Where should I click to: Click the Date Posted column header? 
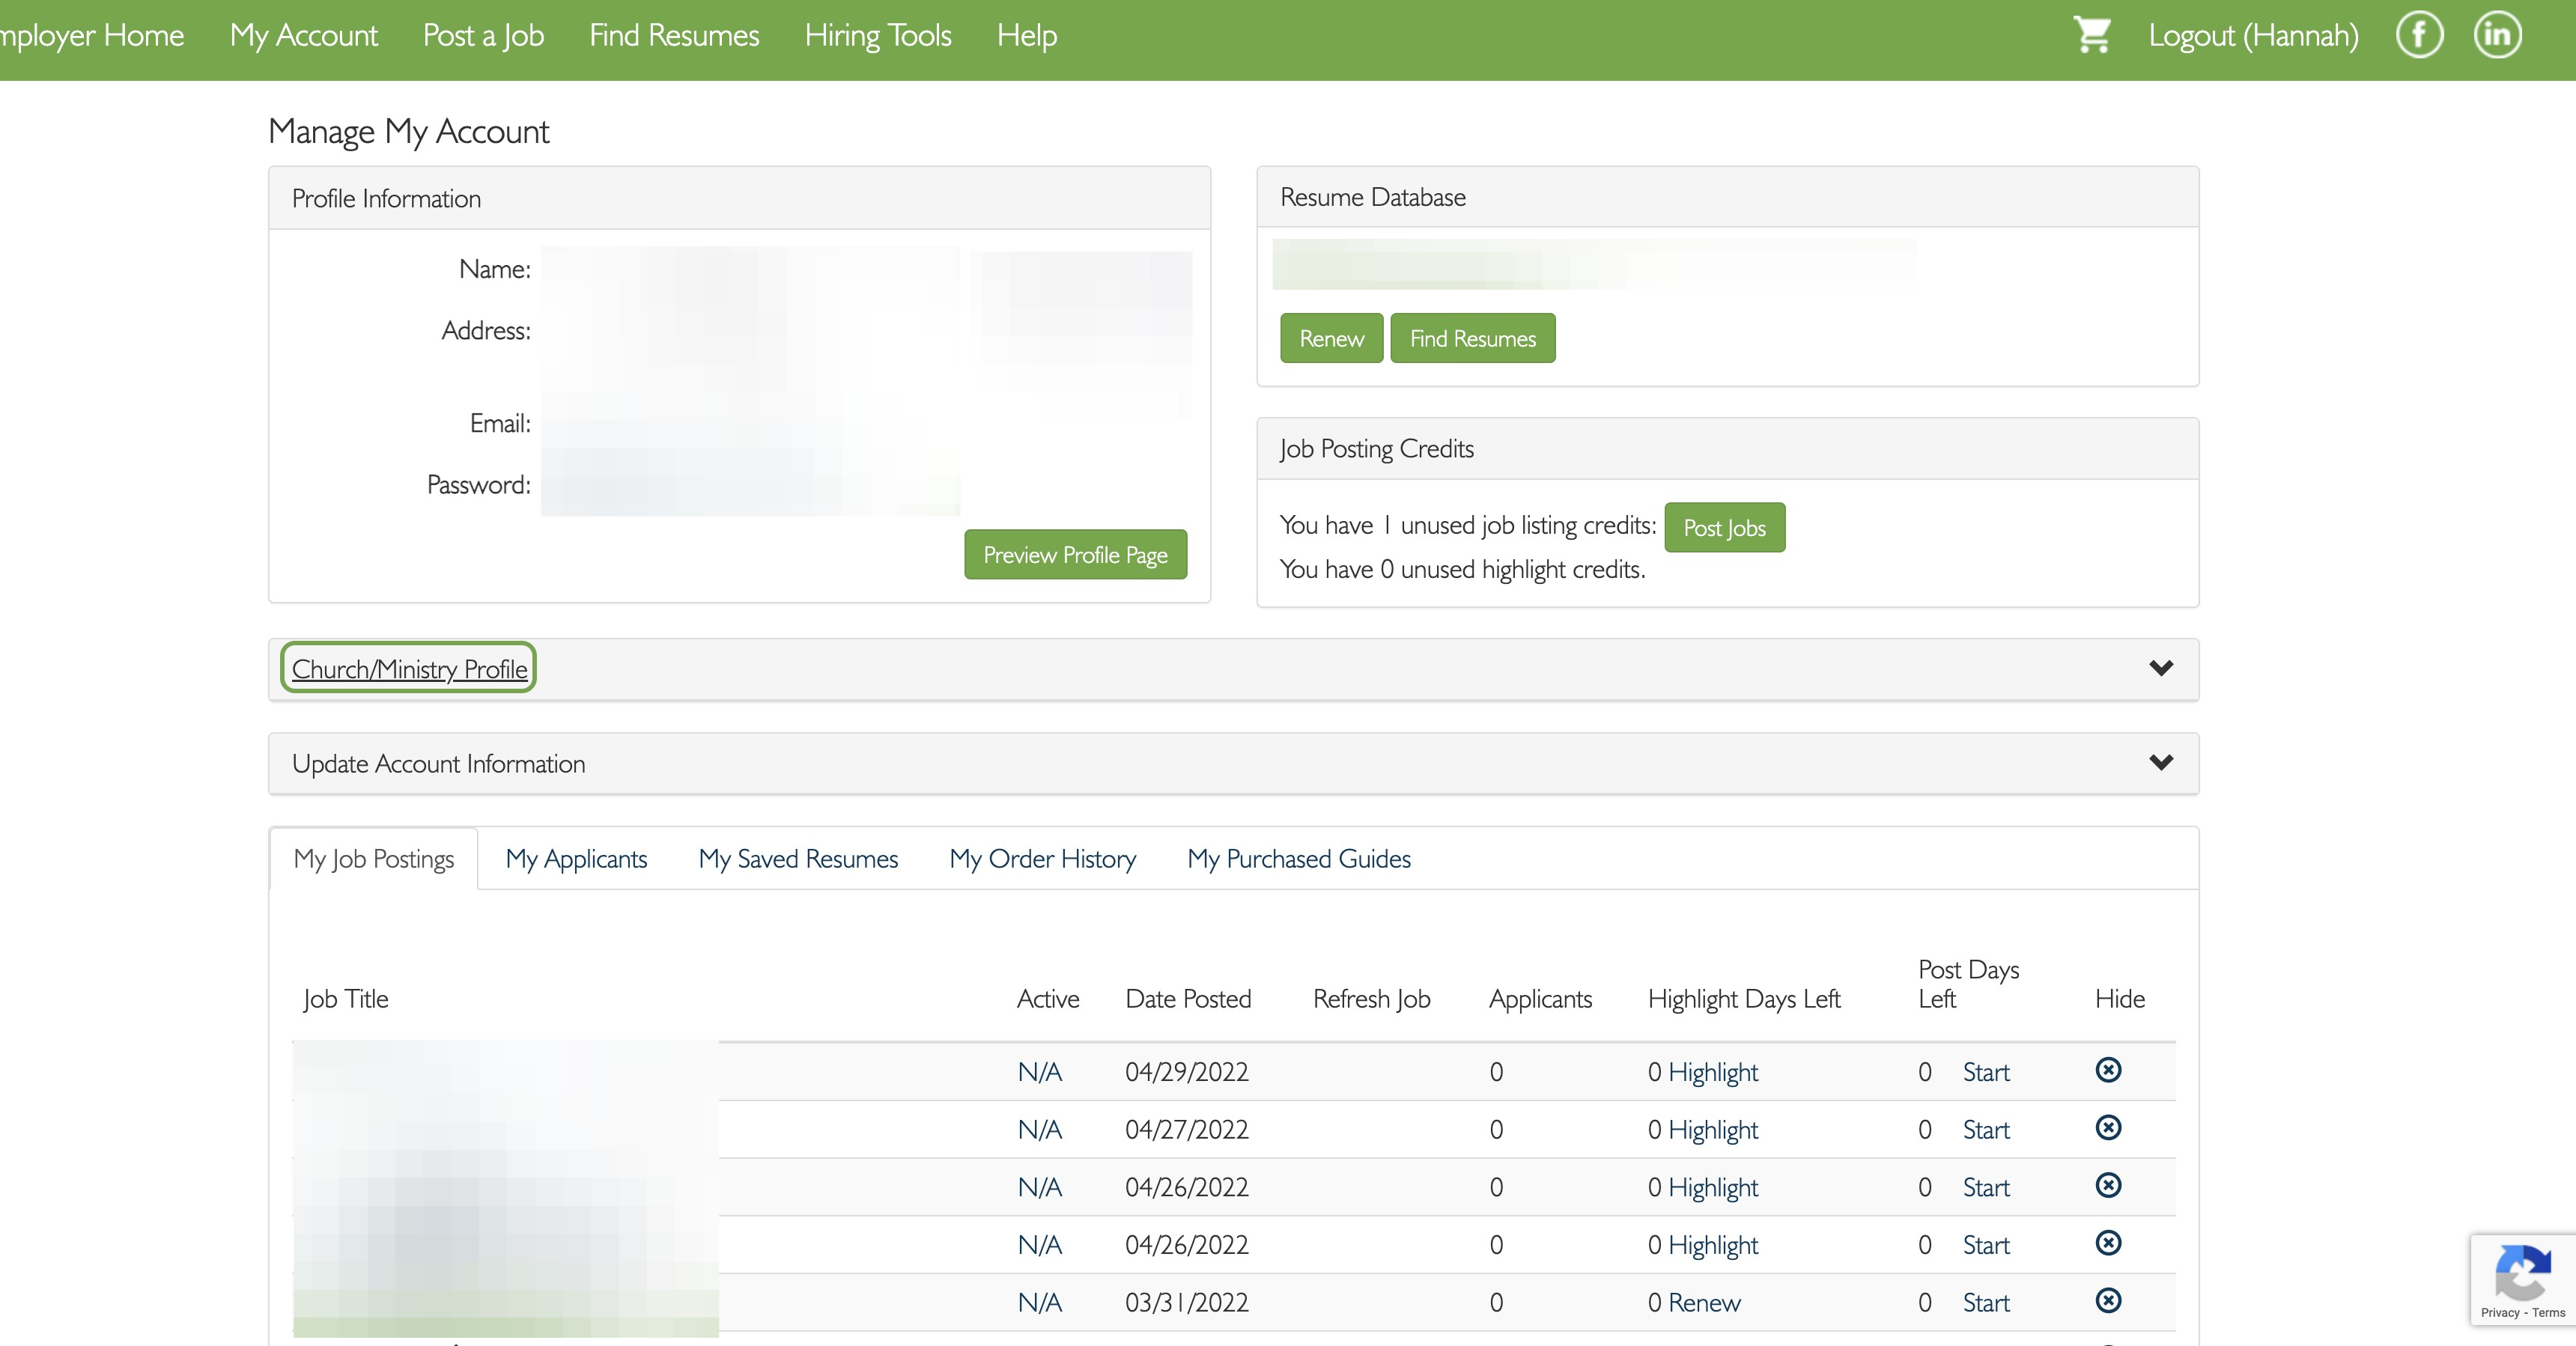point(1188,999)
